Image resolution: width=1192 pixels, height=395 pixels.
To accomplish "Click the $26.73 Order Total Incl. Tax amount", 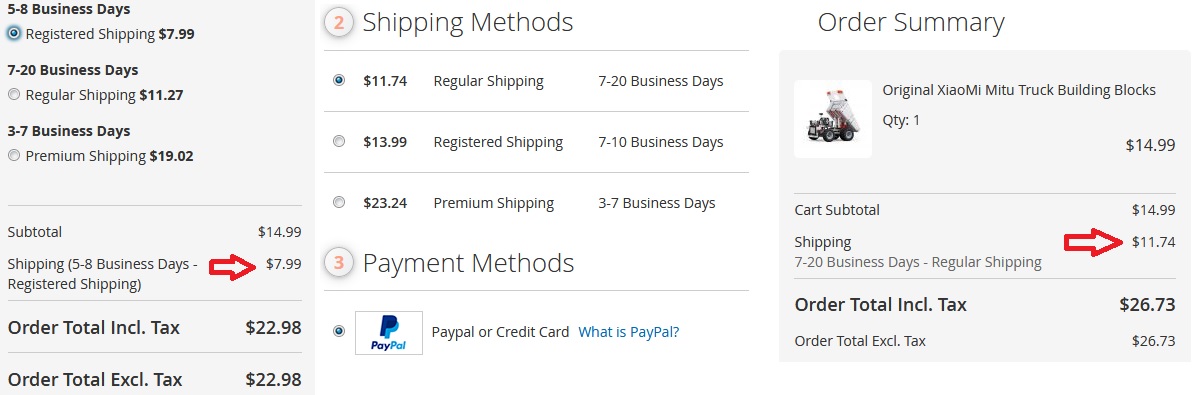I will click(x=1147, y=305).
